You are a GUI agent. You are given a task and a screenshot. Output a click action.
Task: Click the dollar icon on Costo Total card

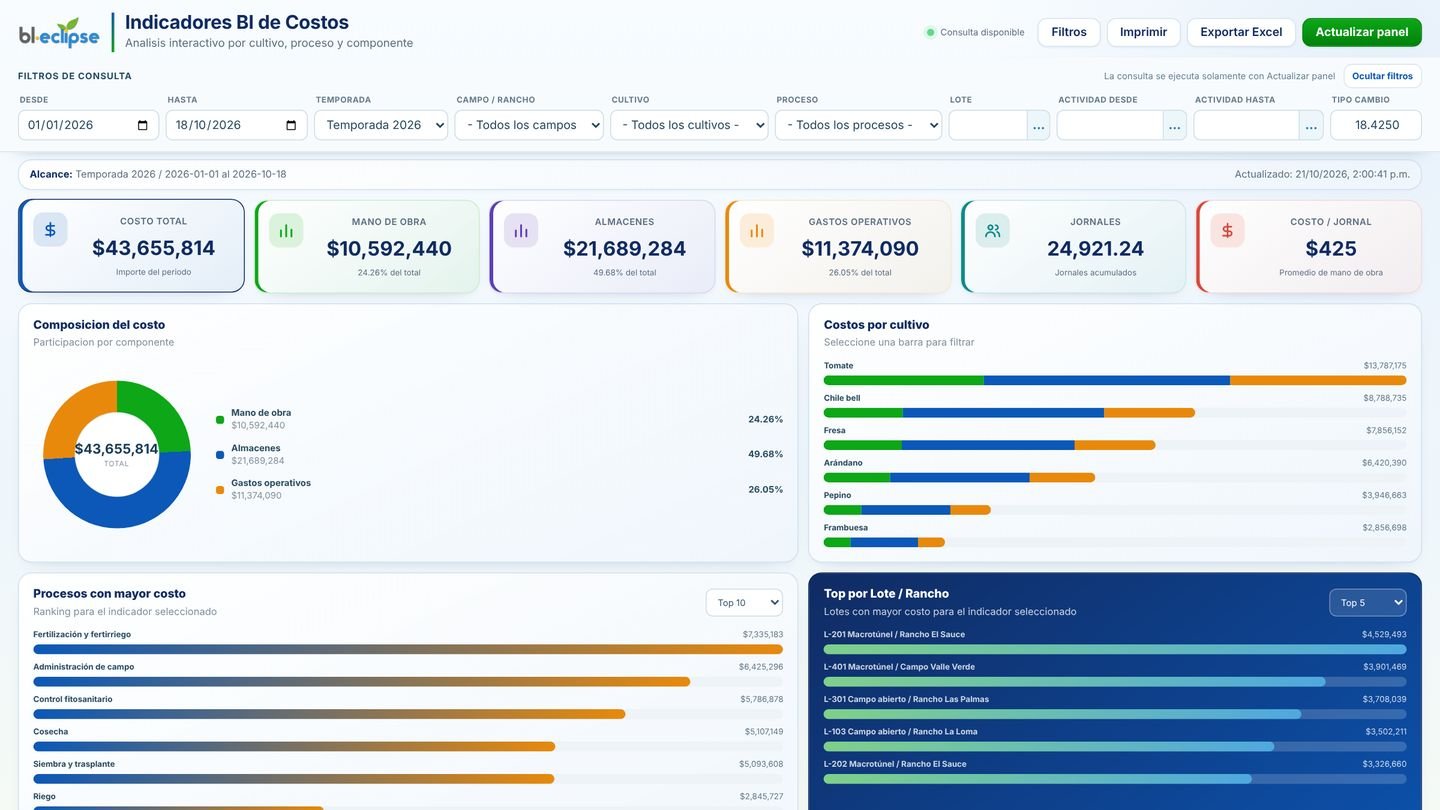click(50, 230)
